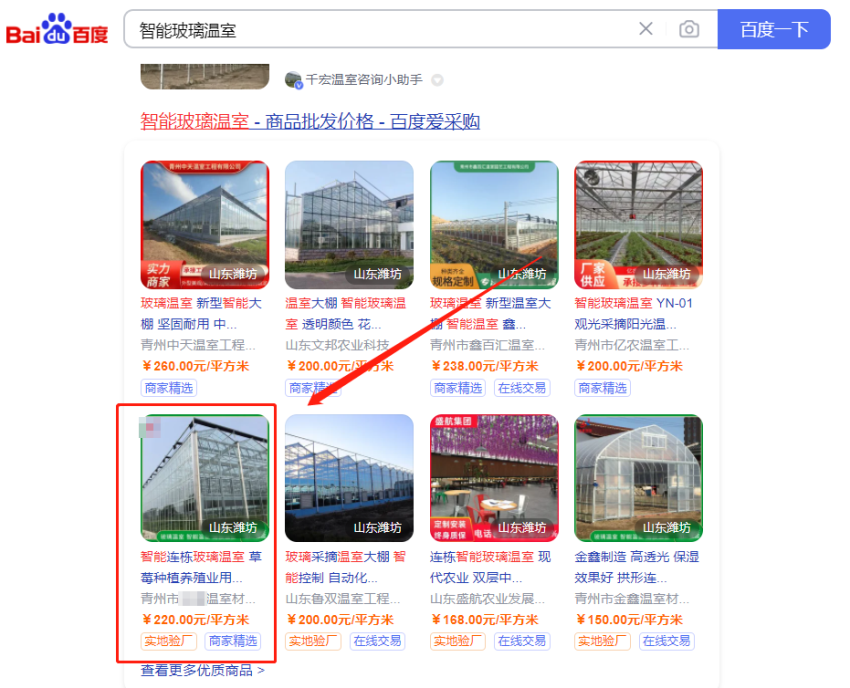Click the 千宏温室咨询小助手 avatar icon
This screenshot has width=850, height=688.
pyautogui.click(x=293, y=80)
